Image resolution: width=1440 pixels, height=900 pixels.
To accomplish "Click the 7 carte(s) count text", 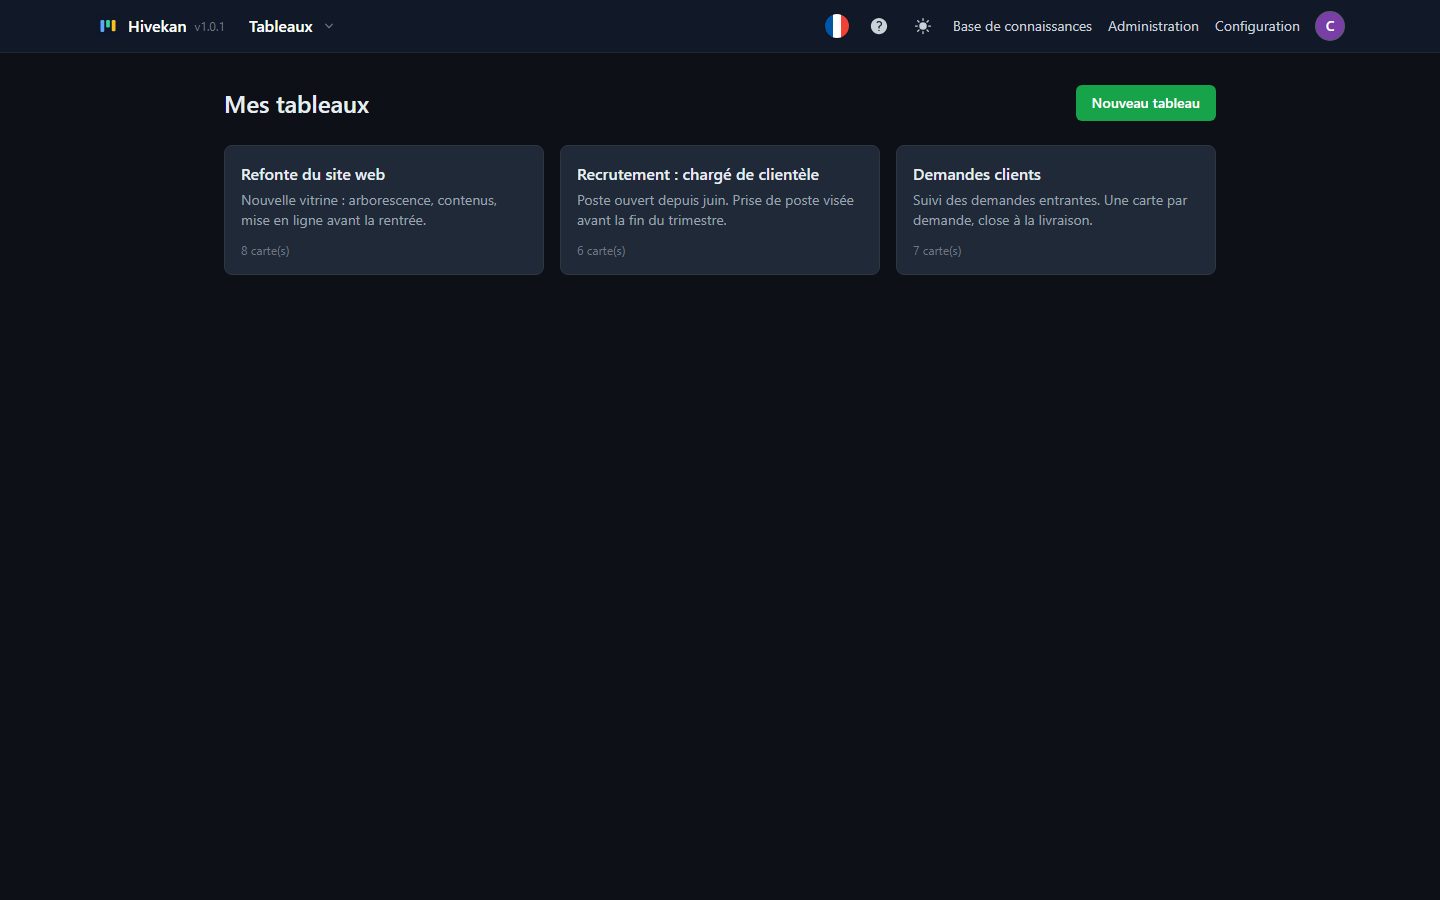I will (x=937, y=251).
